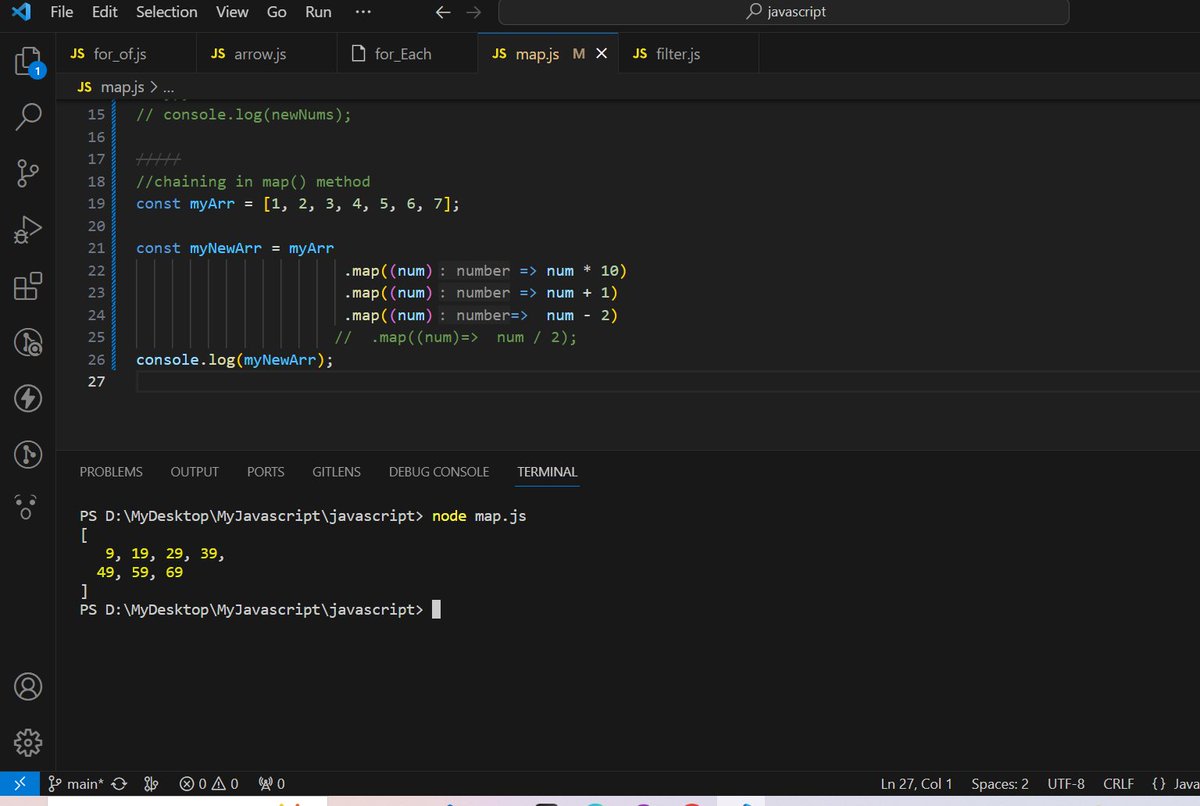Click the javascript command center search box
Screen dimensions: 1200x806
(x=783, y=12)
